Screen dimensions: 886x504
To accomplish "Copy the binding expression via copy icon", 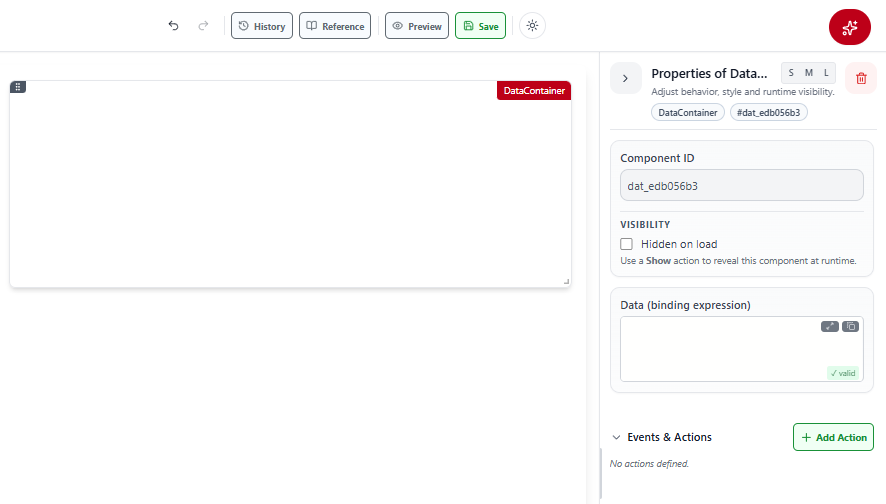I will [850, 327].
